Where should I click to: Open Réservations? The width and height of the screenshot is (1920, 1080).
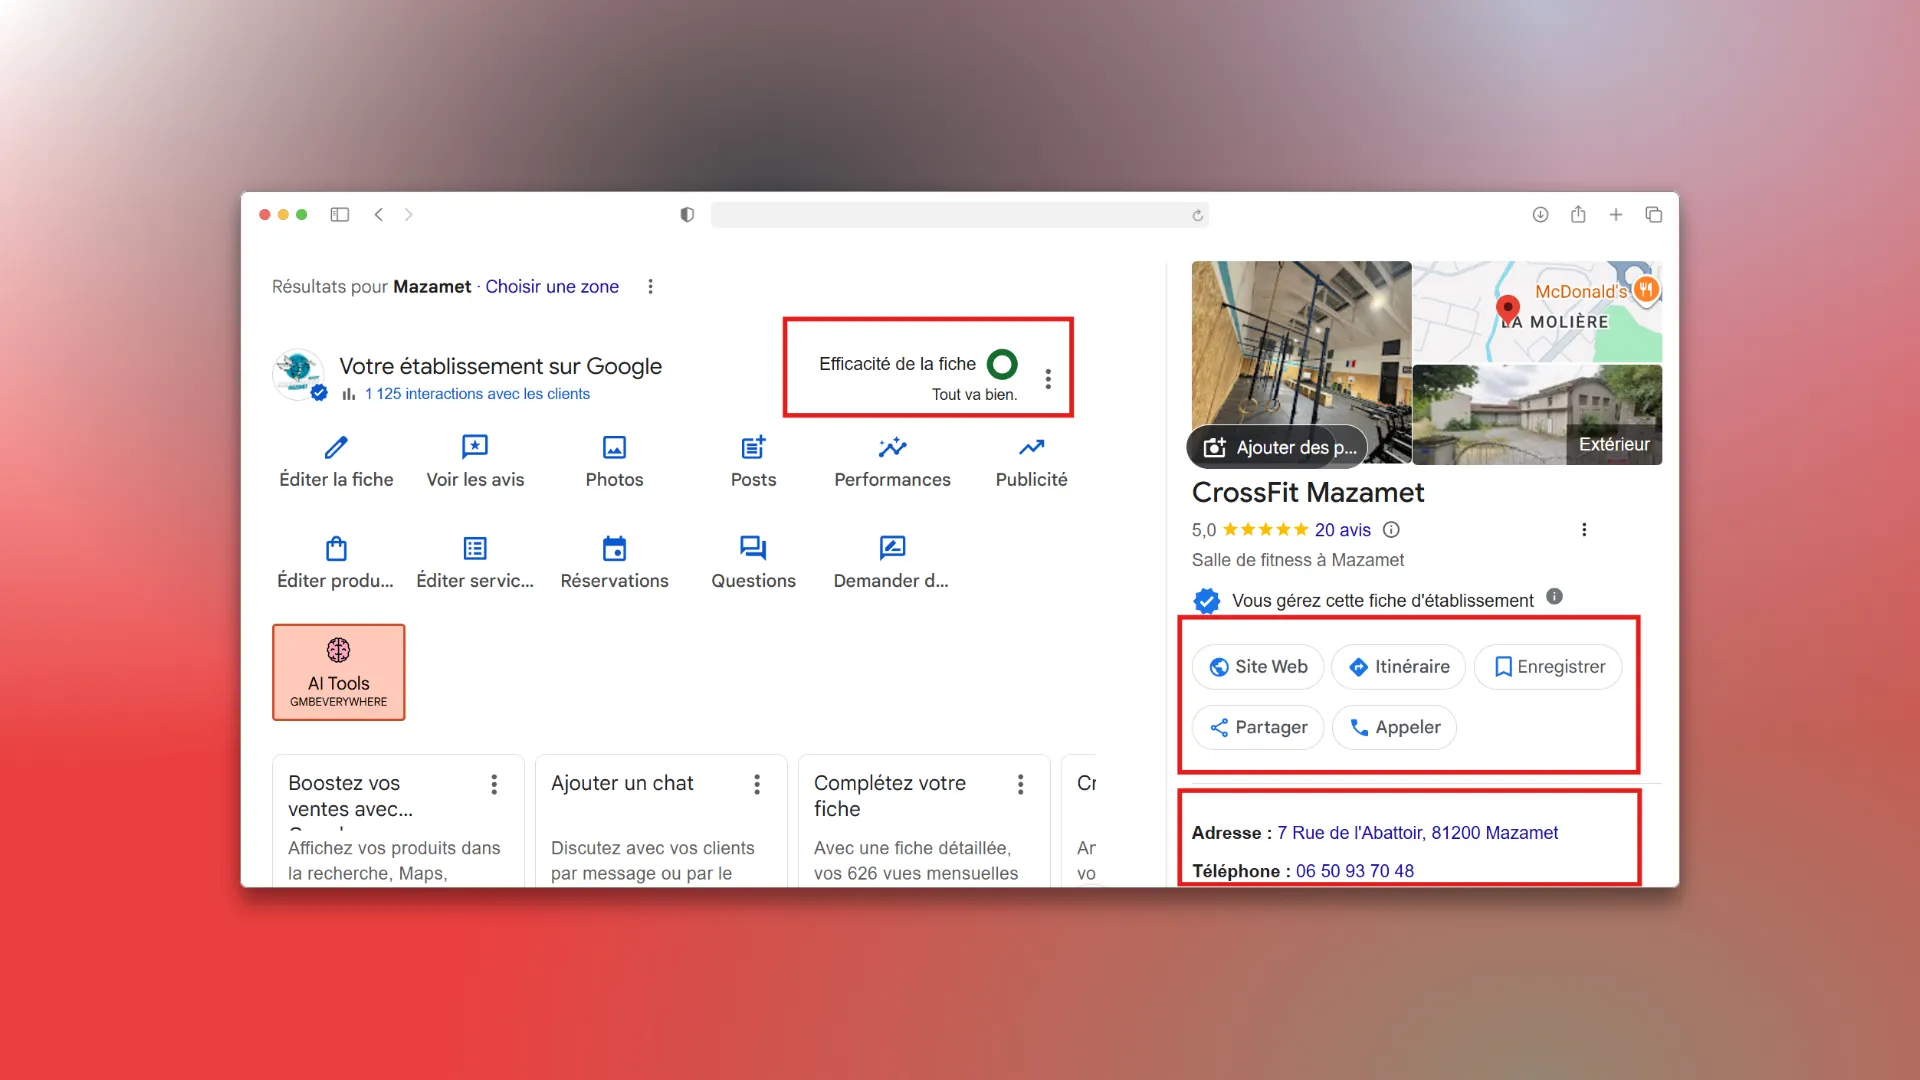[614, 561]
